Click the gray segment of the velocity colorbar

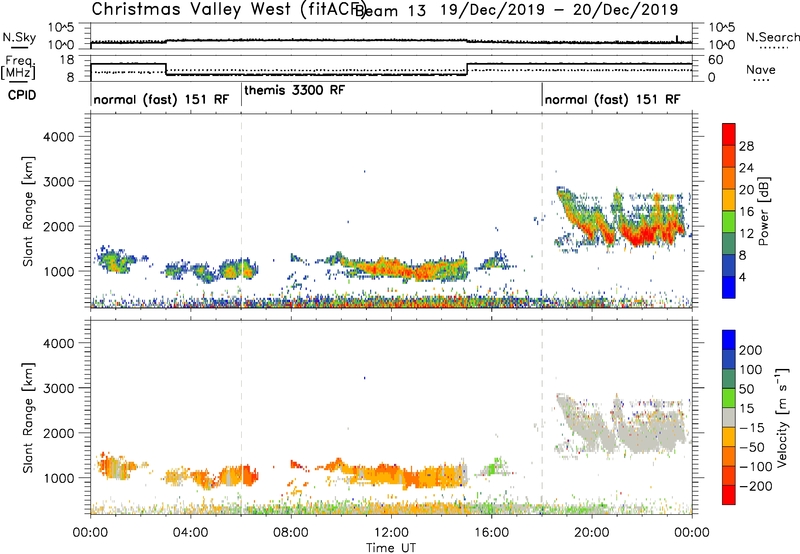(729, 418)
